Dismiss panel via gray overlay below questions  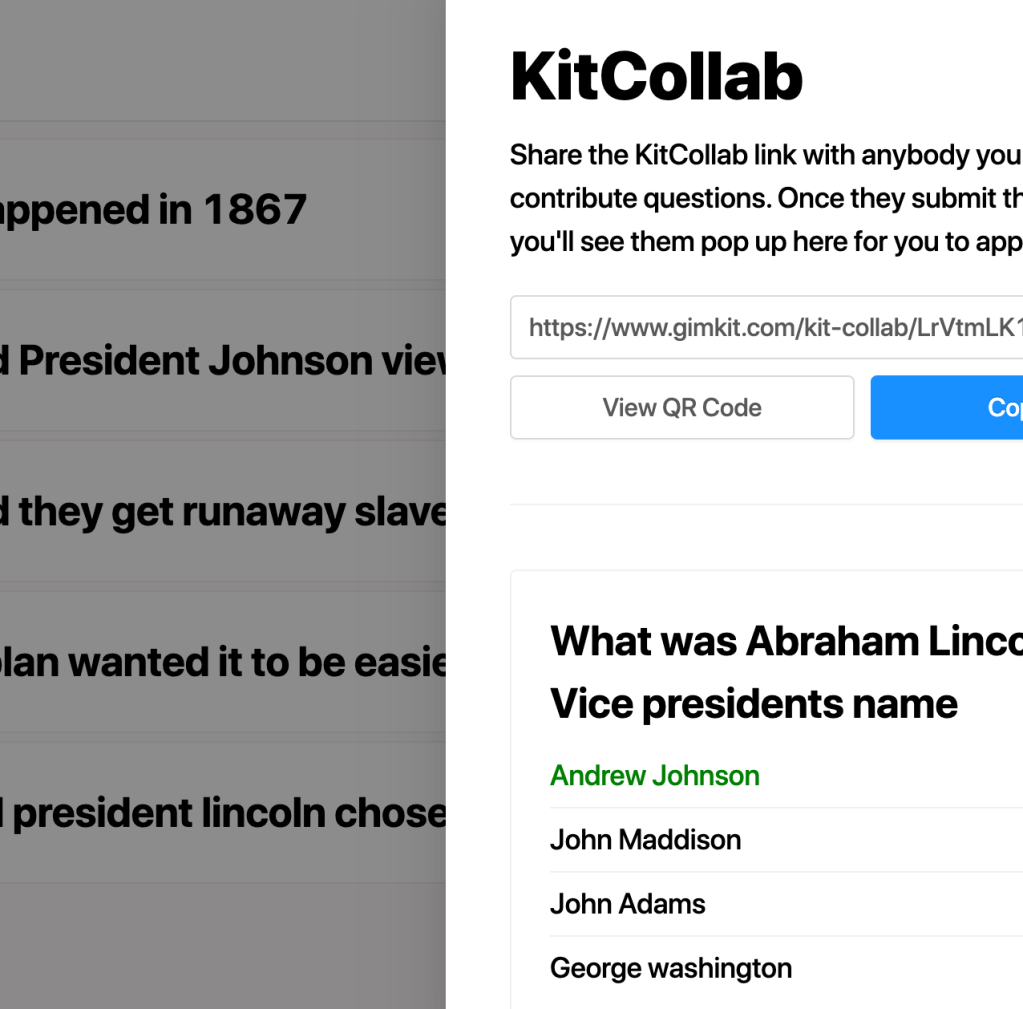(220, 950)
